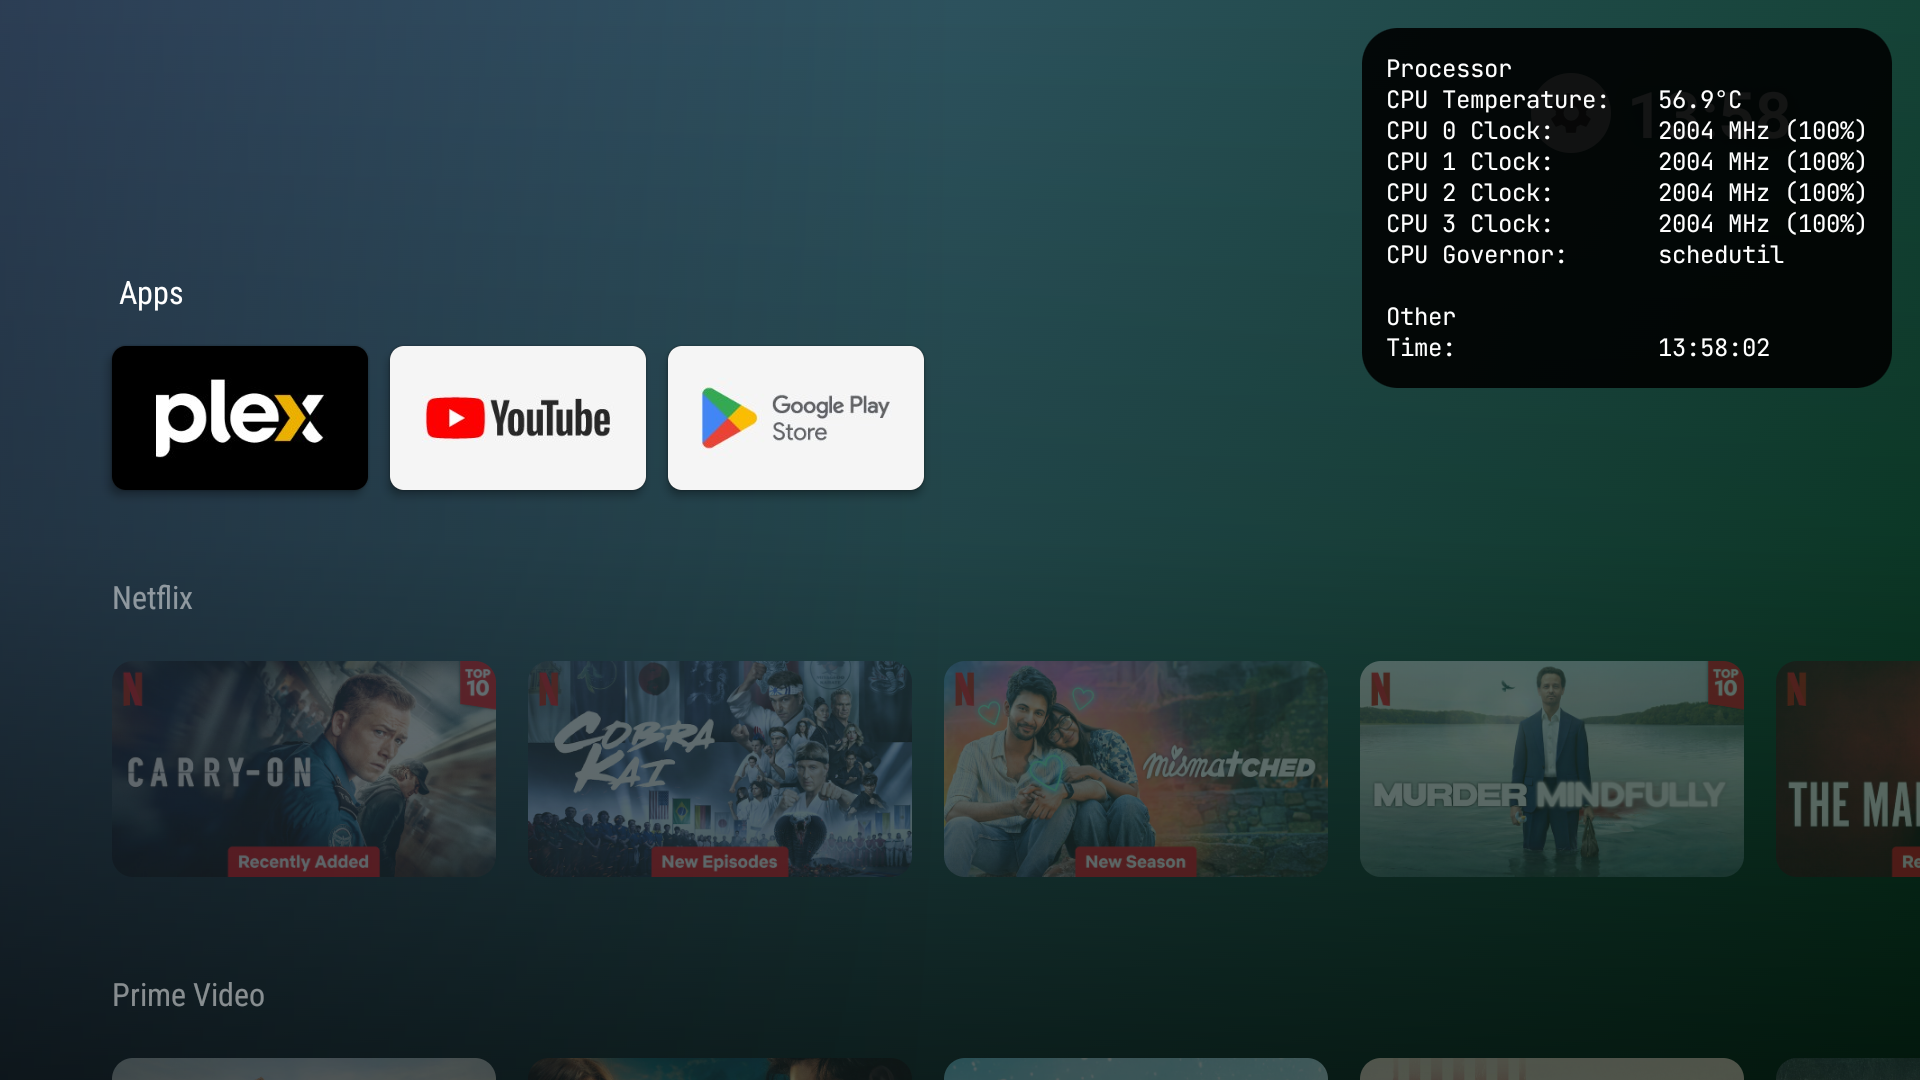
Task: Click the Top 10 badge on Murder Mindfully
Action: [x=1726, y=684]
